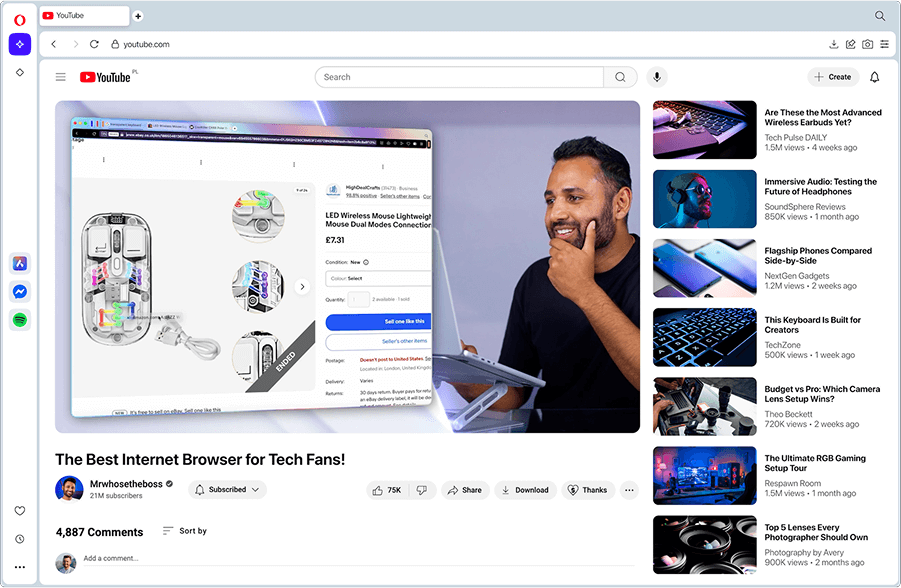The width and height of the screenshot is (901, 588).
Task: Click the Download button under the video
Action: (525, 490)
